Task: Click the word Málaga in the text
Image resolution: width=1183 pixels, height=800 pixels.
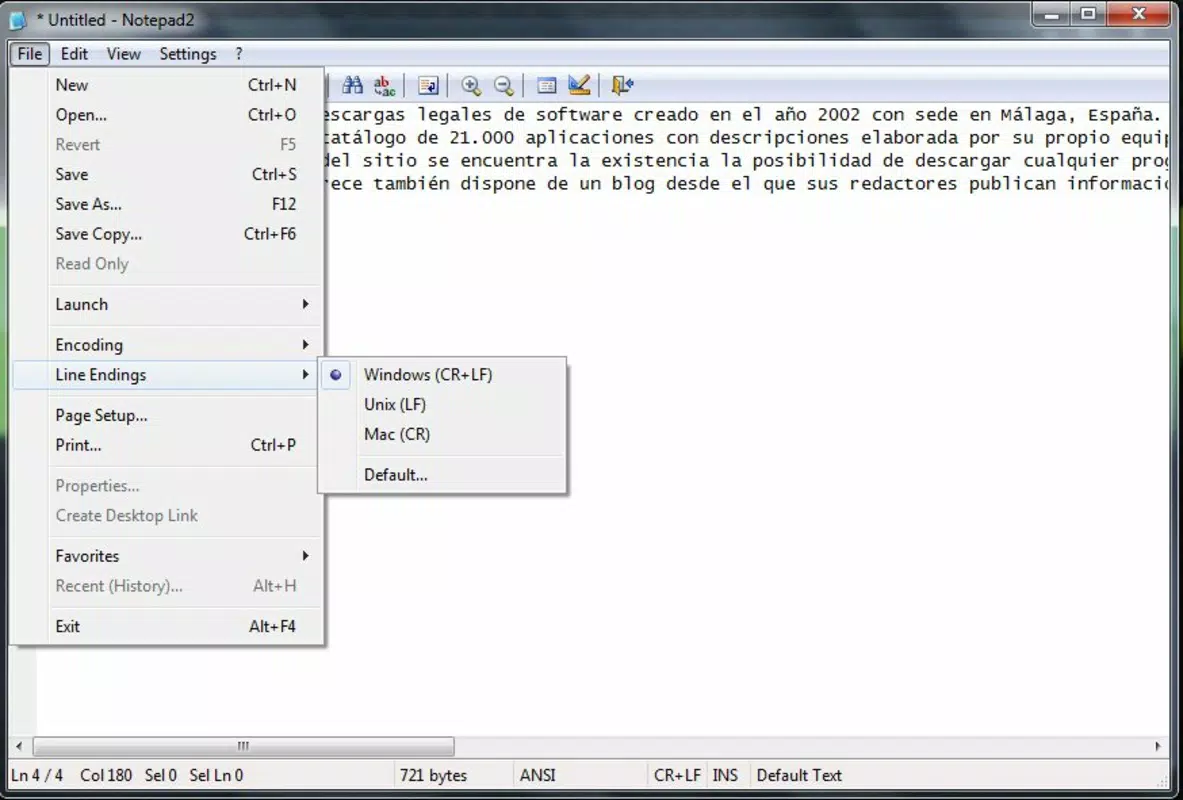Action: (x=1038, y=115)
